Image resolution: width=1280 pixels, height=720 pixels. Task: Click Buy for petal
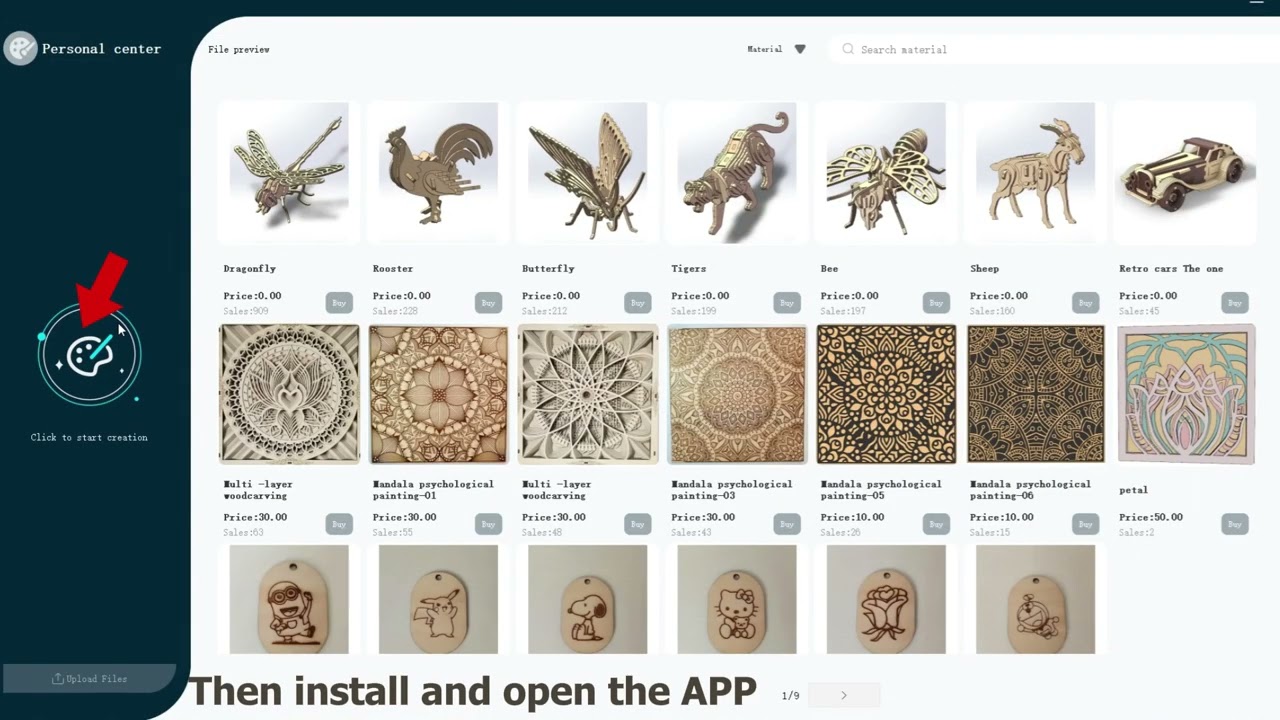click(x=1235, y=524)
